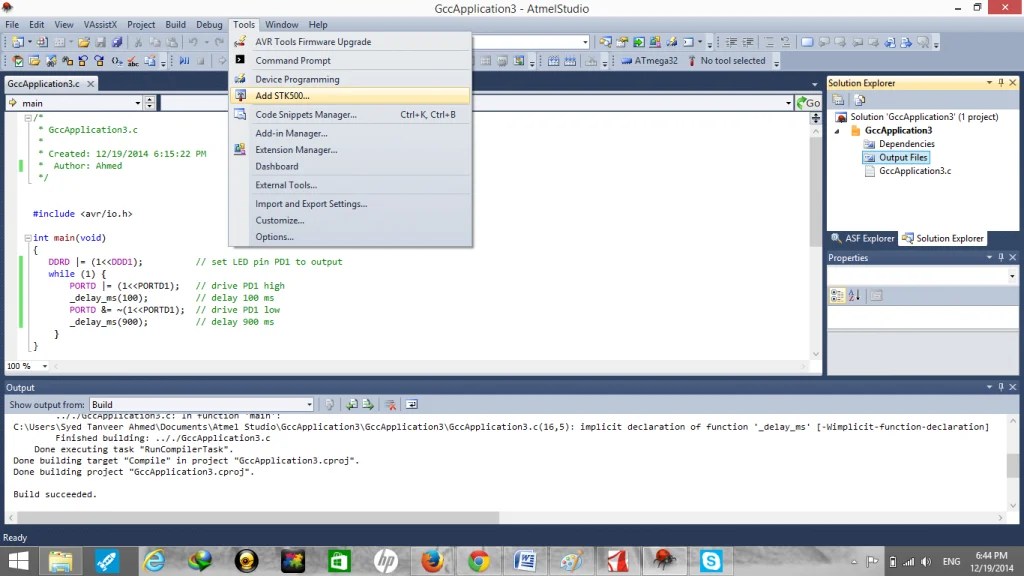
Task: Toggle the ASF Explorer tab
Action: point(862,238)
